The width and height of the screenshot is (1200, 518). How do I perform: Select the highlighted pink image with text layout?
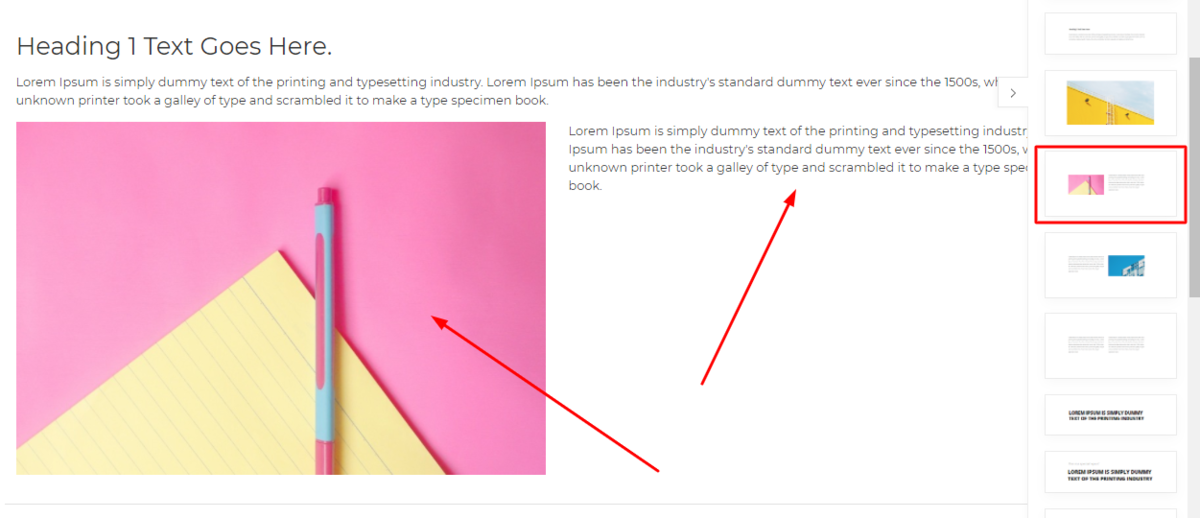(1110, 184)
